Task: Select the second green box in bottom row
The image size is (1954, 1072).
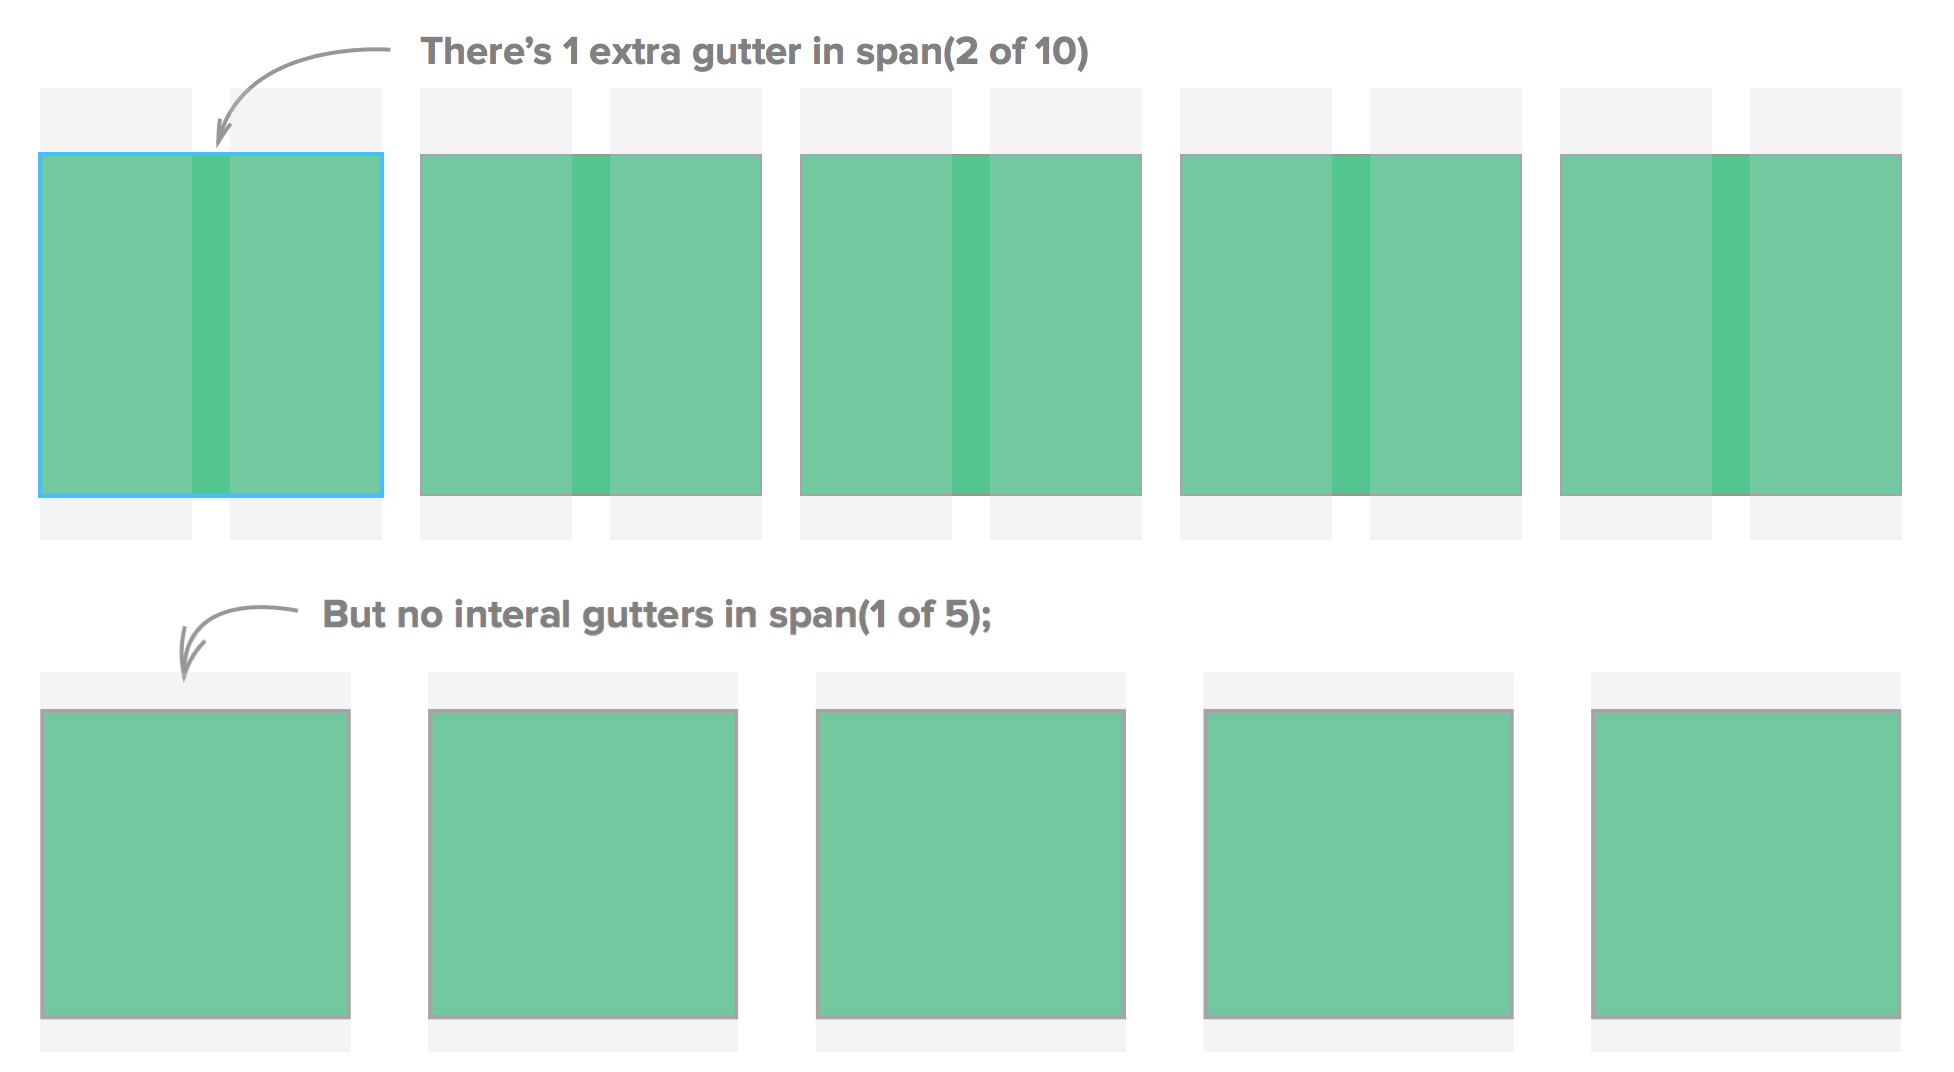Action: (583, 864)
